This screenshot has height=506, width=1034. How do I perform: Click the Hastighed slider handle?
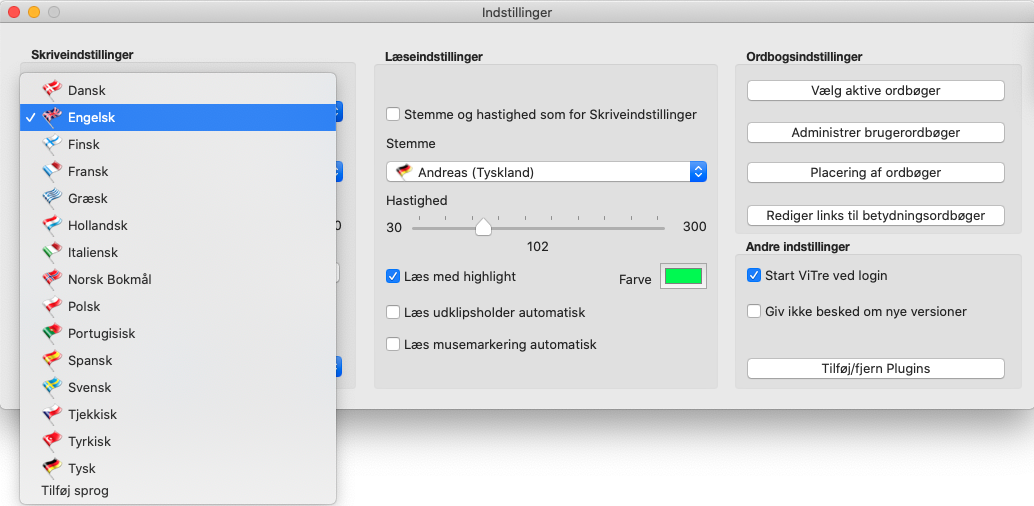click(483, 227)
